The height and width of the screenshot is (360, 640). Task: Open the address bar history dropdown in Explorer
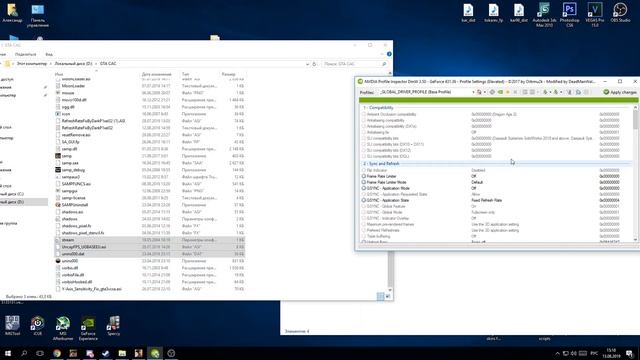click(x=307, y=64)
